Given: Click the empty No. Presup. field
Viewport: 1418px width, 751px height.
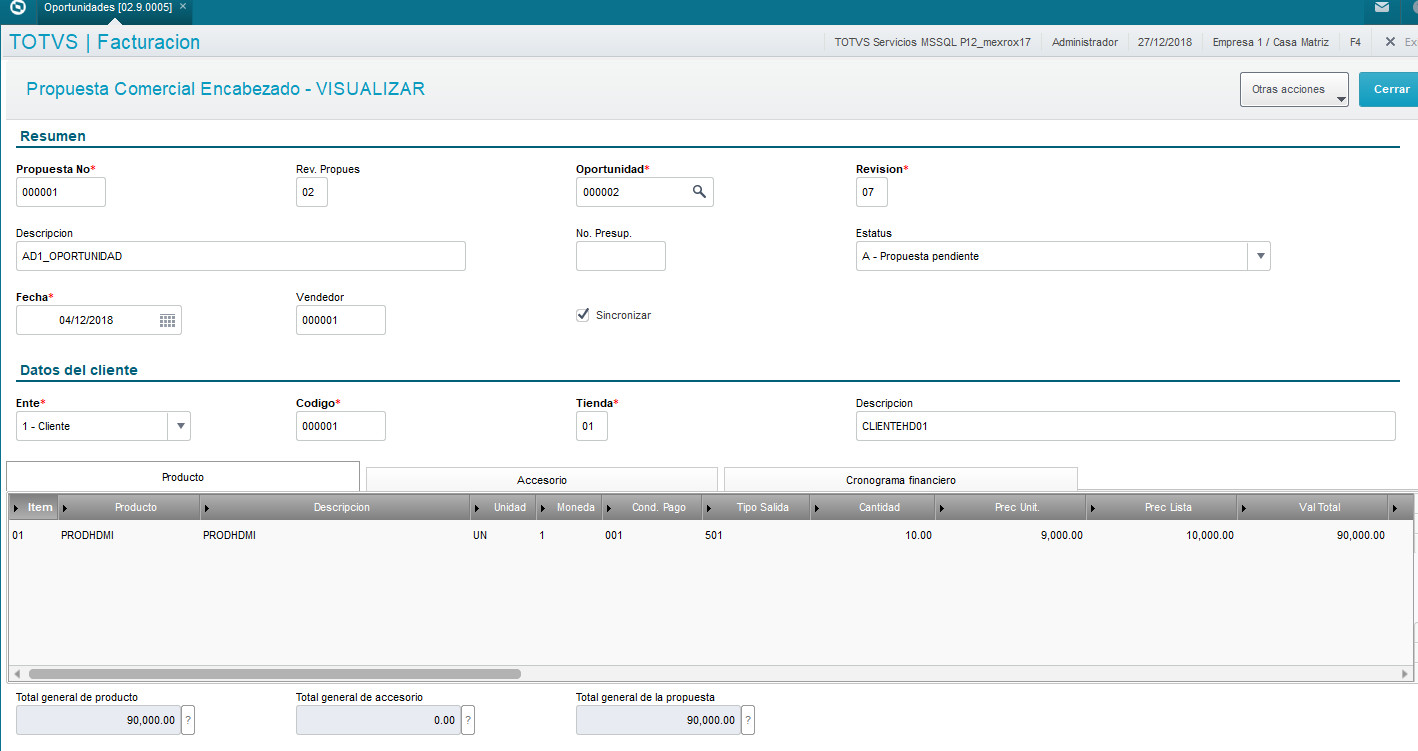Looking at the screenshot, I should [x=621, y=256].
